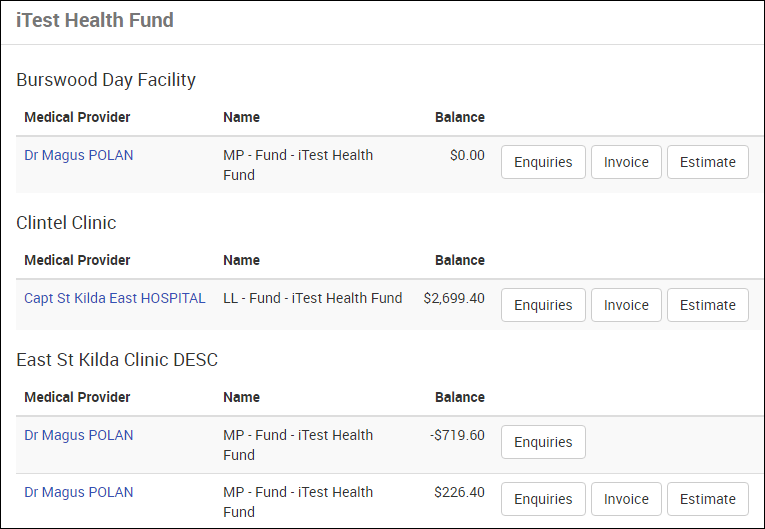The image size is (765, 529).
Task: Open Invoice in the Clintel Clinic row
Action: coord(626,305)
